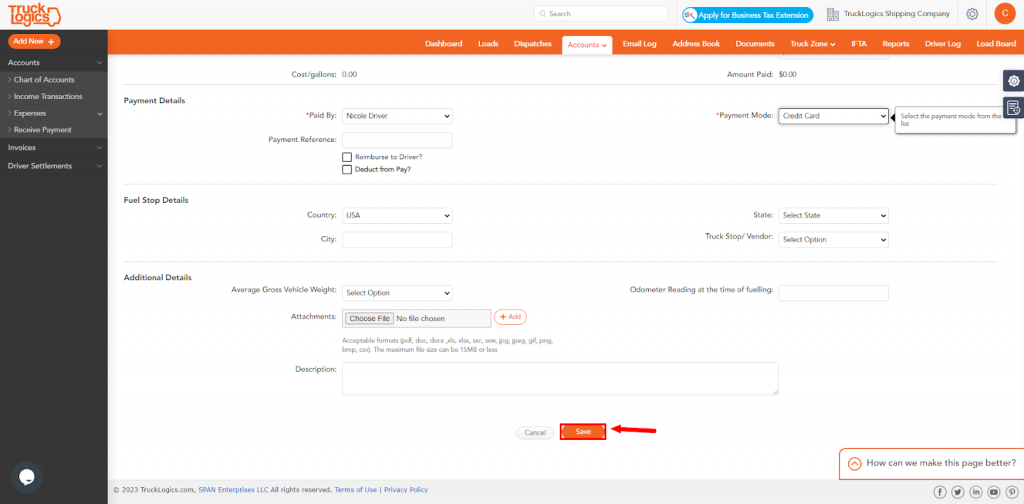The height and width of the screenshot is (504, 1024).
Task: Open the settings gear icon
Action: [x=972, y=14]
